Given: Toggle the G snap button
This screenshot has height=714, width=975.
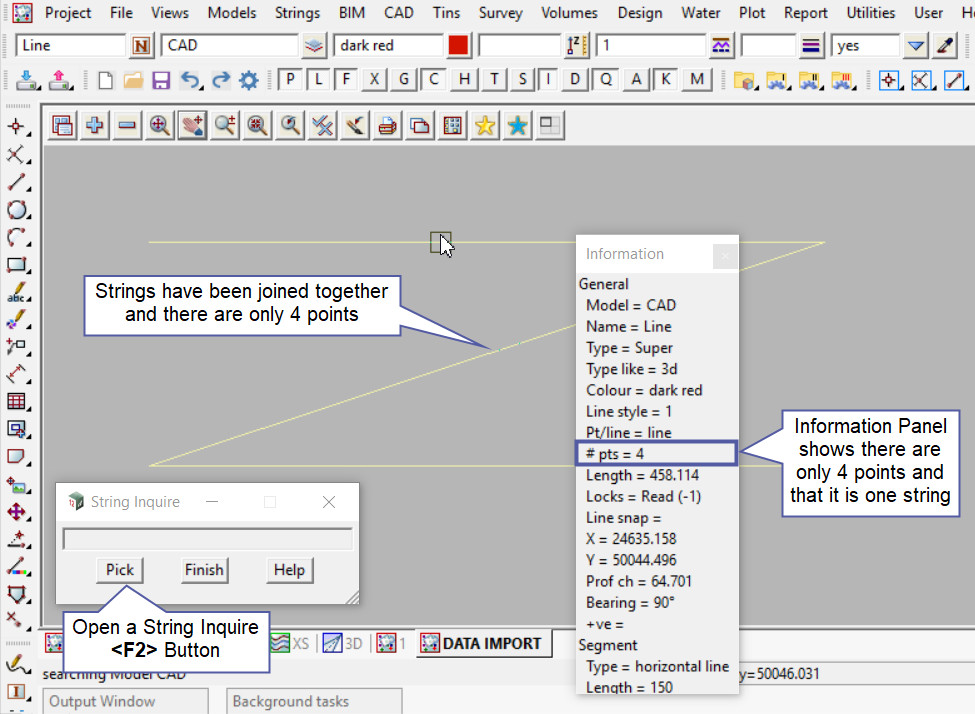Looking at the screenshot, I should coord(404,80).
